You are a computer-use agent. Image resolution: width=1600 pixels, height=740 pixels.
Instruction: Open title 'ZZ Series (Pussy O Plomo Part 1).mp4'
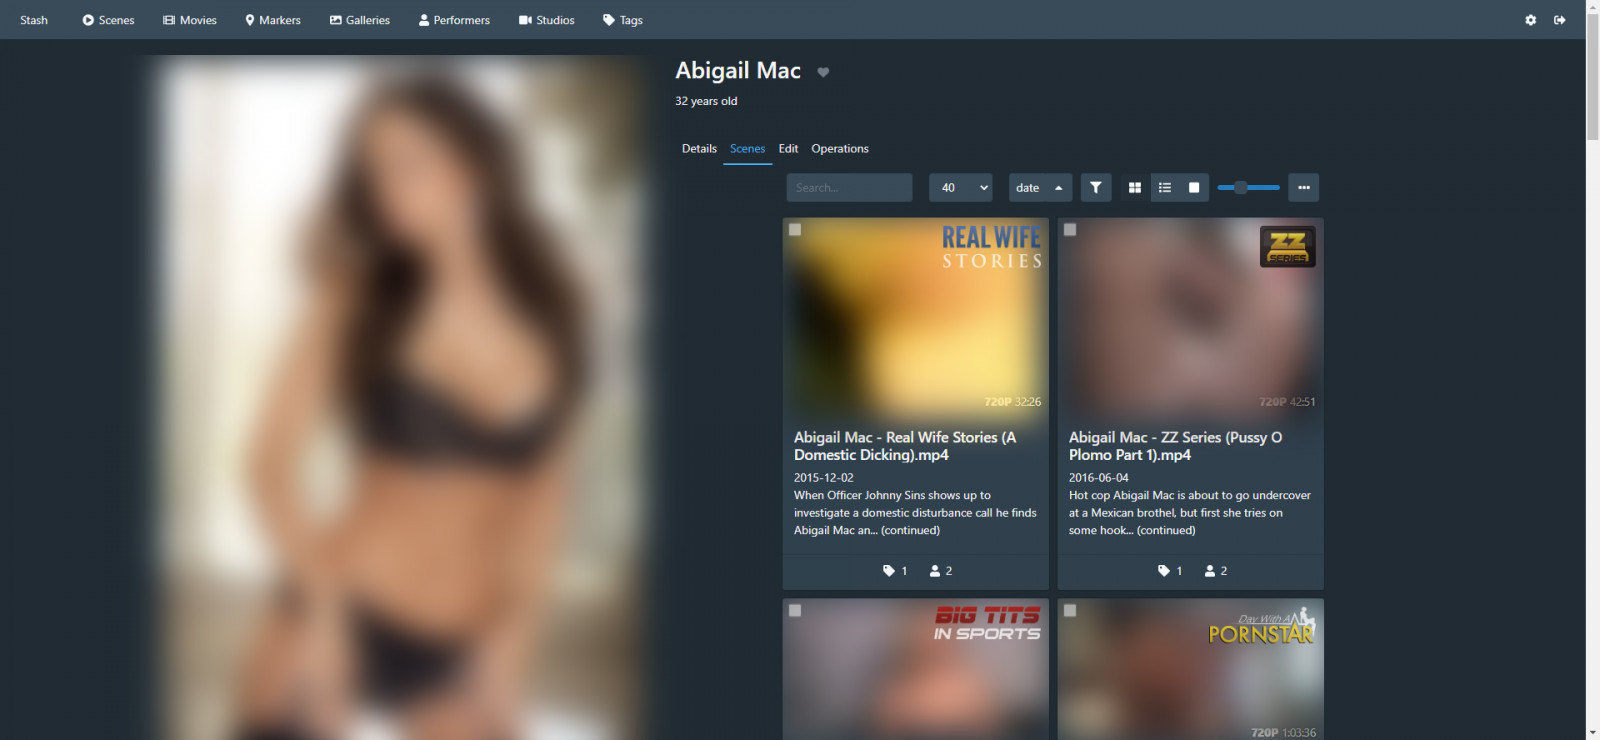coord(1176,446)
